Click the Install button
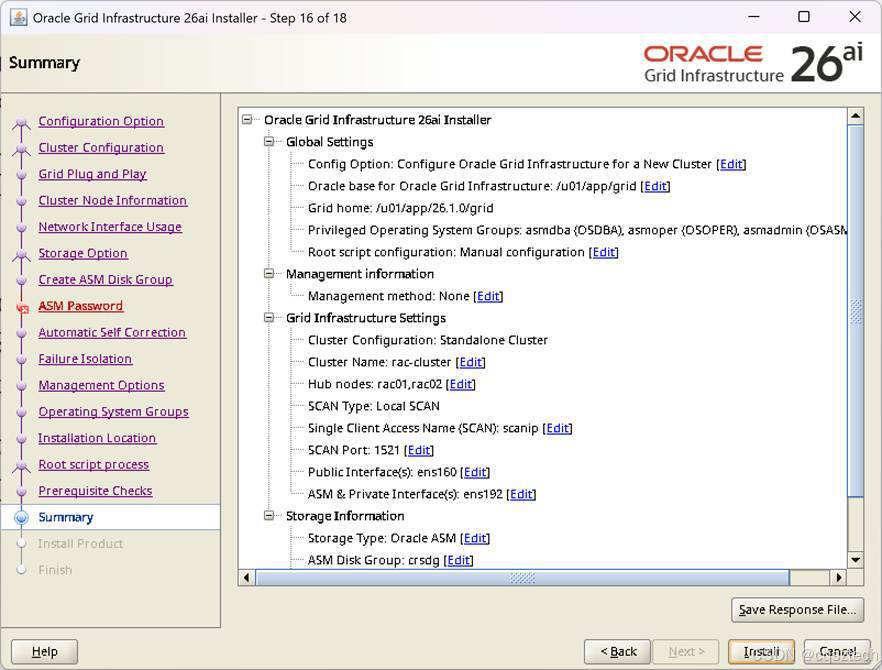The width and height of the screenshot is (882, 670). click(x=761, y=651)
